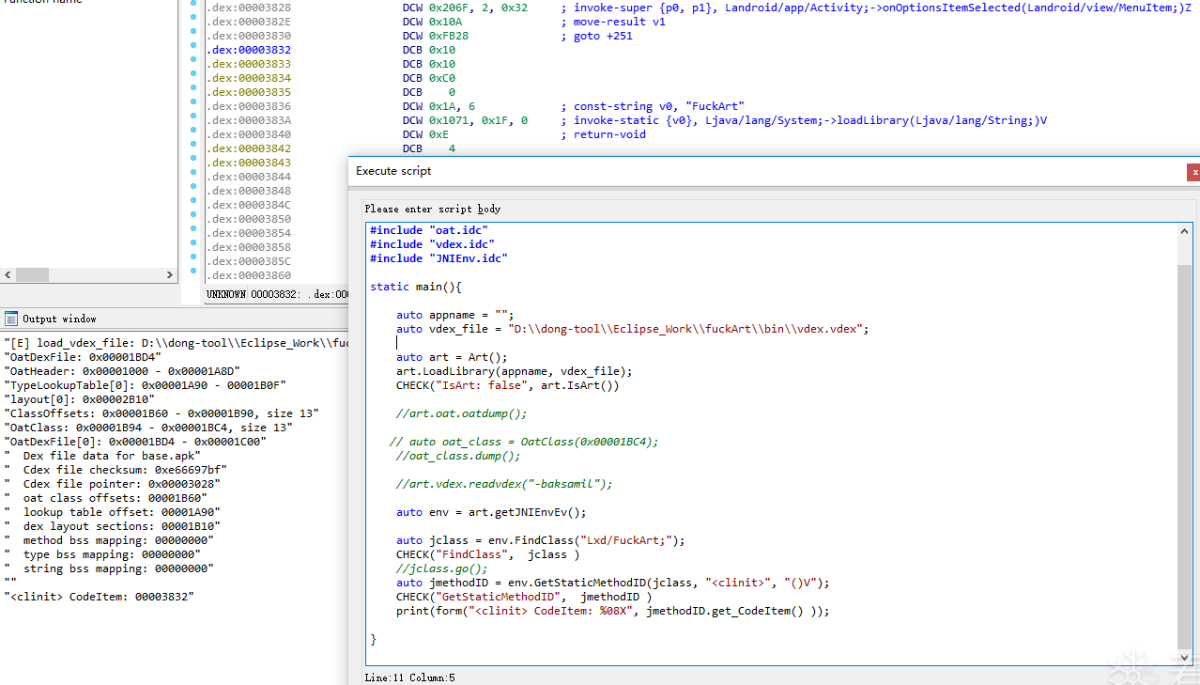Click 'Cdex file checksum: 0xe66697bf' output line
The height and width of the screenshot is (685, 1200).
(116, 468)
